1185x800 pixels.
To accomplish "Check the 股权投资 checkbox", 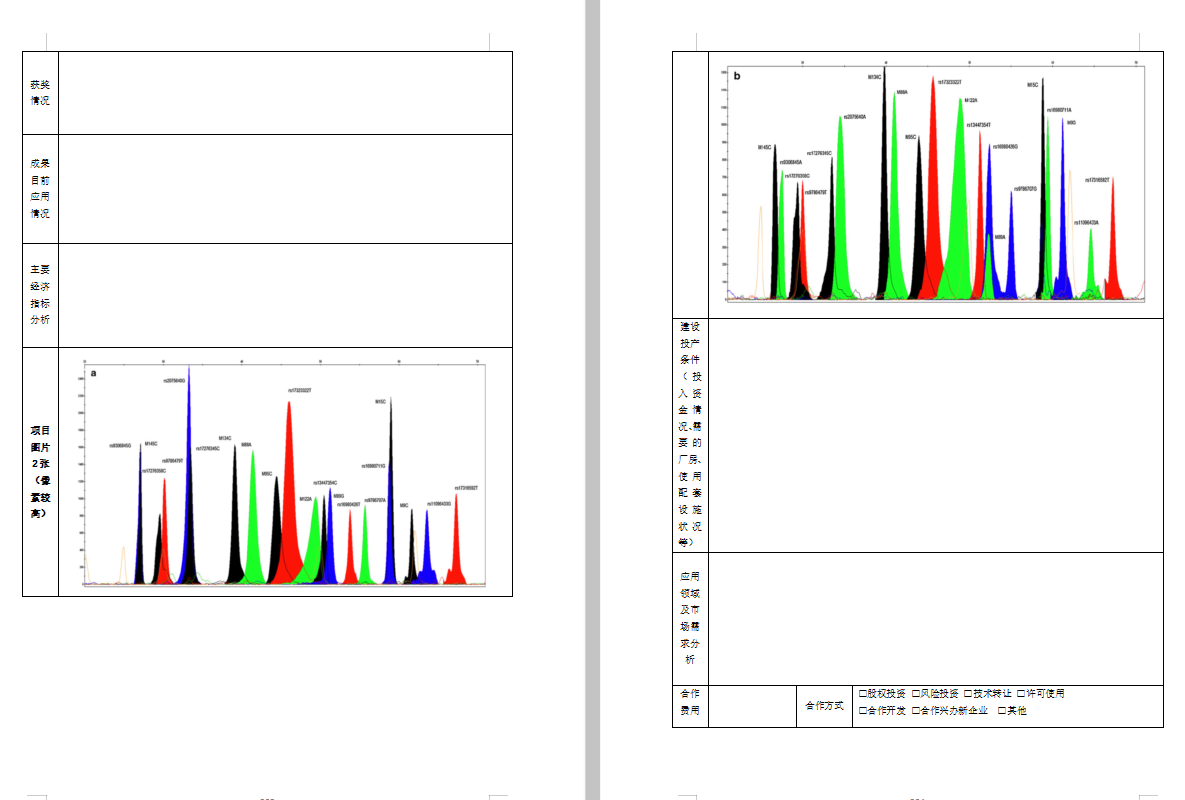I will click(863, 693).
